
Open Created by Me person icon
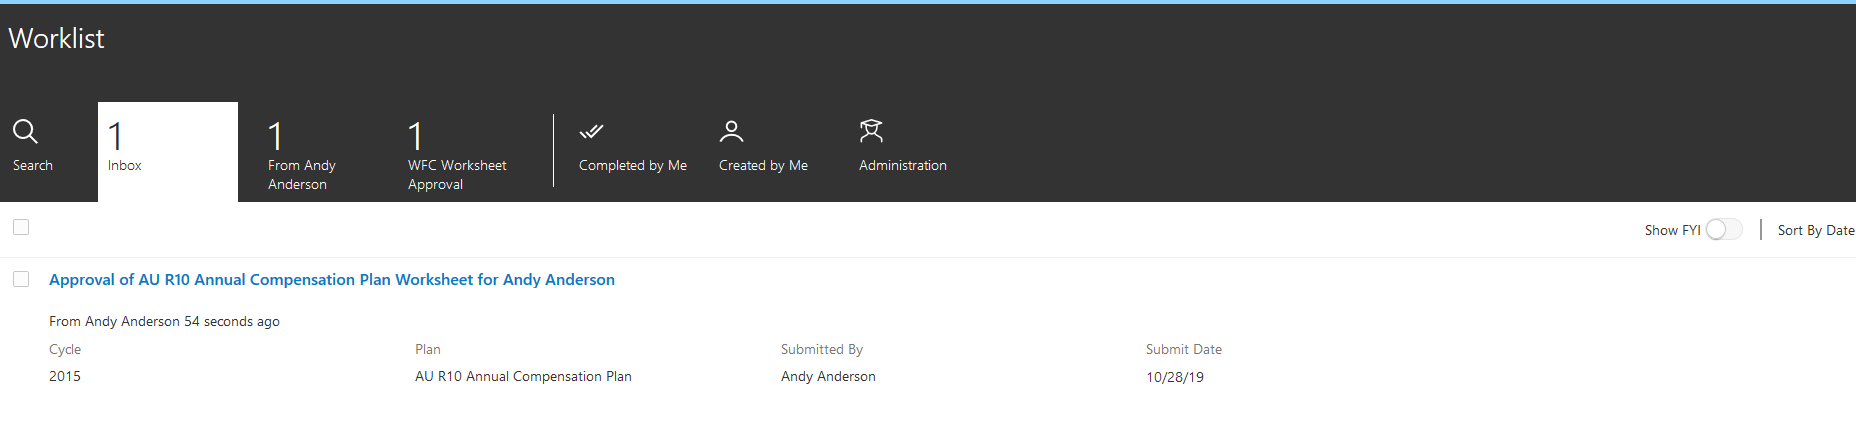(x=731, y=132)
